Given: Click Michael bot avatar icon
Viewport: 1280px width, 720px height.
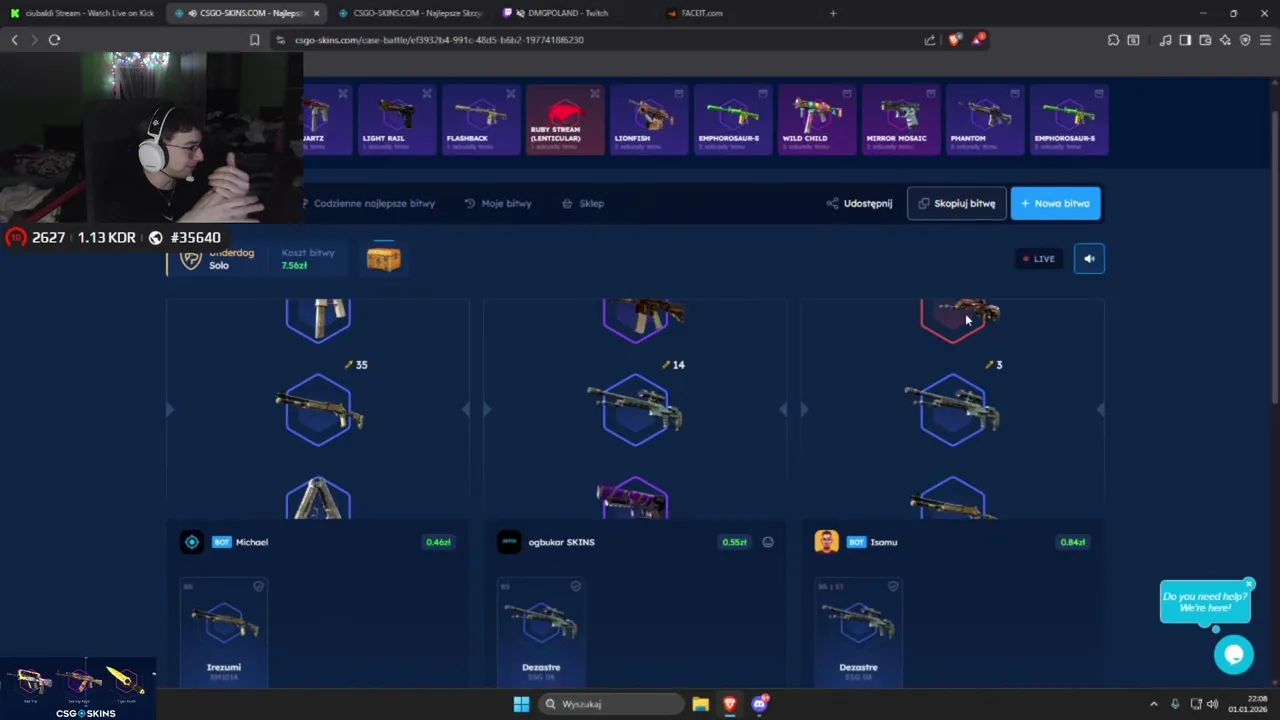Looking at the screenshot, I should (x=192, y=542).
